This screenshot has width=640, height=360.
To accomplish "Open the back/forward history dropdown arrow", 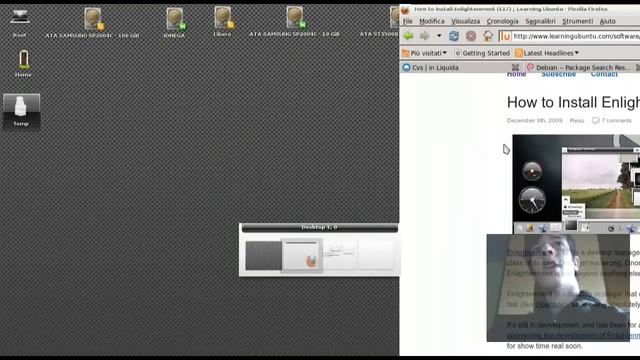I will click(439, 36).
